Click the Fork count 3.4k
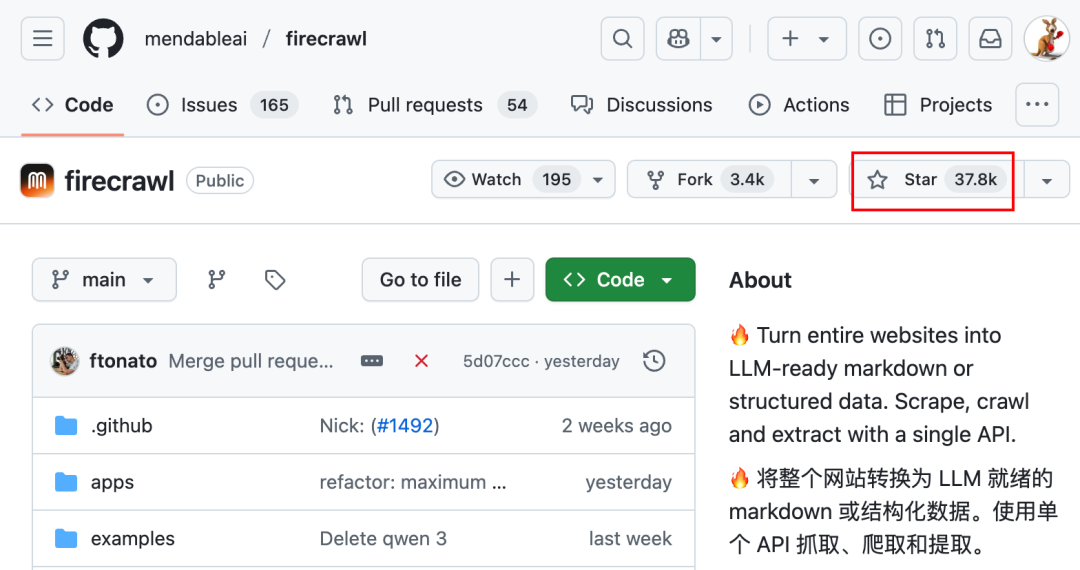 click(x=747, y=180)
